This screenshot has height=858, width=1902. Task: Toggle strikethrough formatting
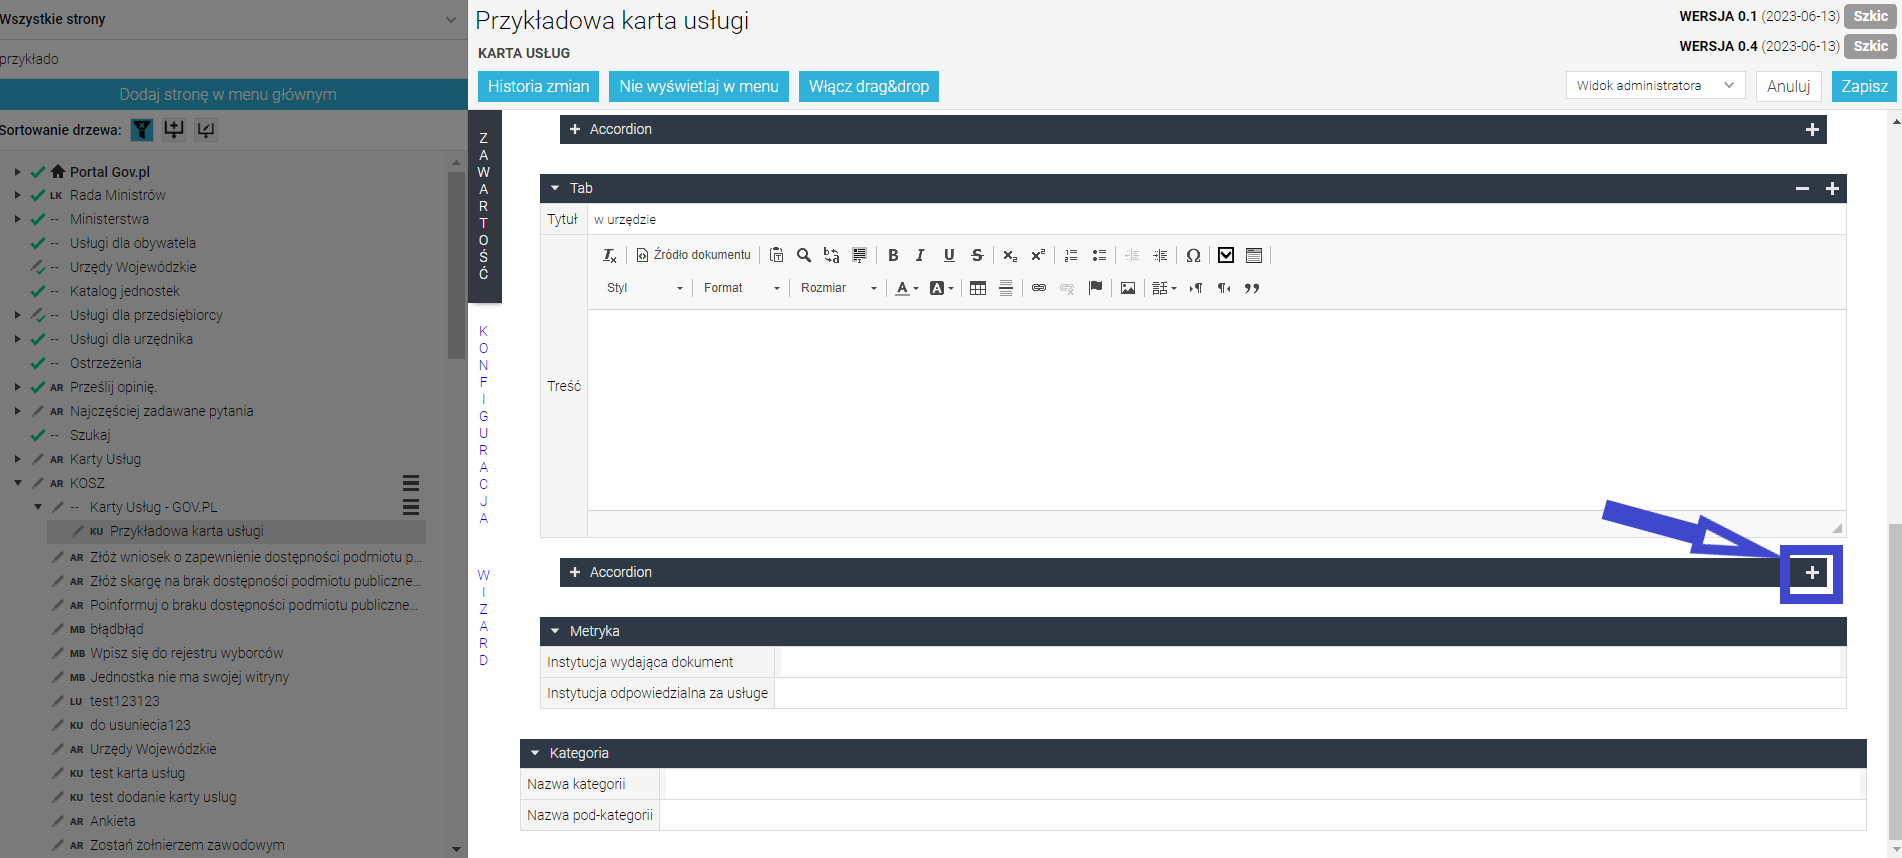point(977,256)
